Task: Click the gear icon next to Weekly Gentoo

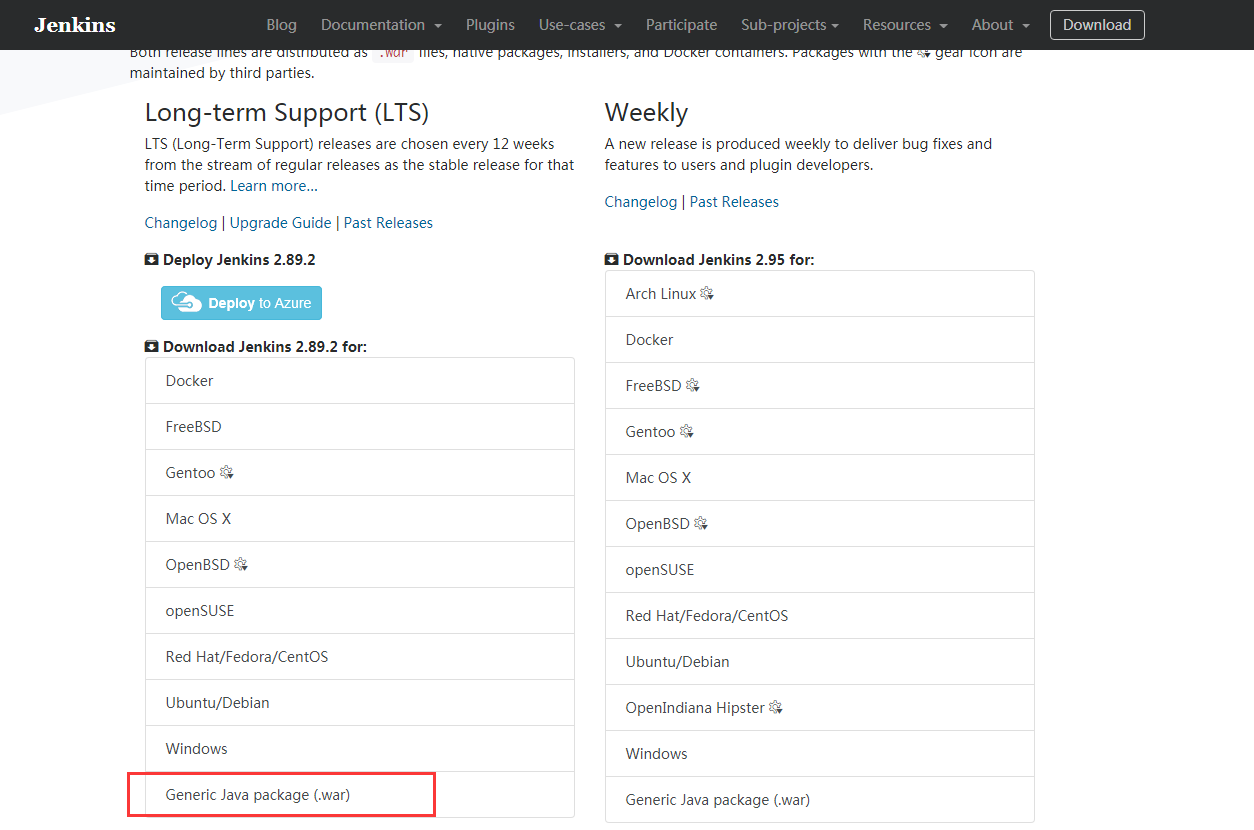Action: [x=687, y=431]
